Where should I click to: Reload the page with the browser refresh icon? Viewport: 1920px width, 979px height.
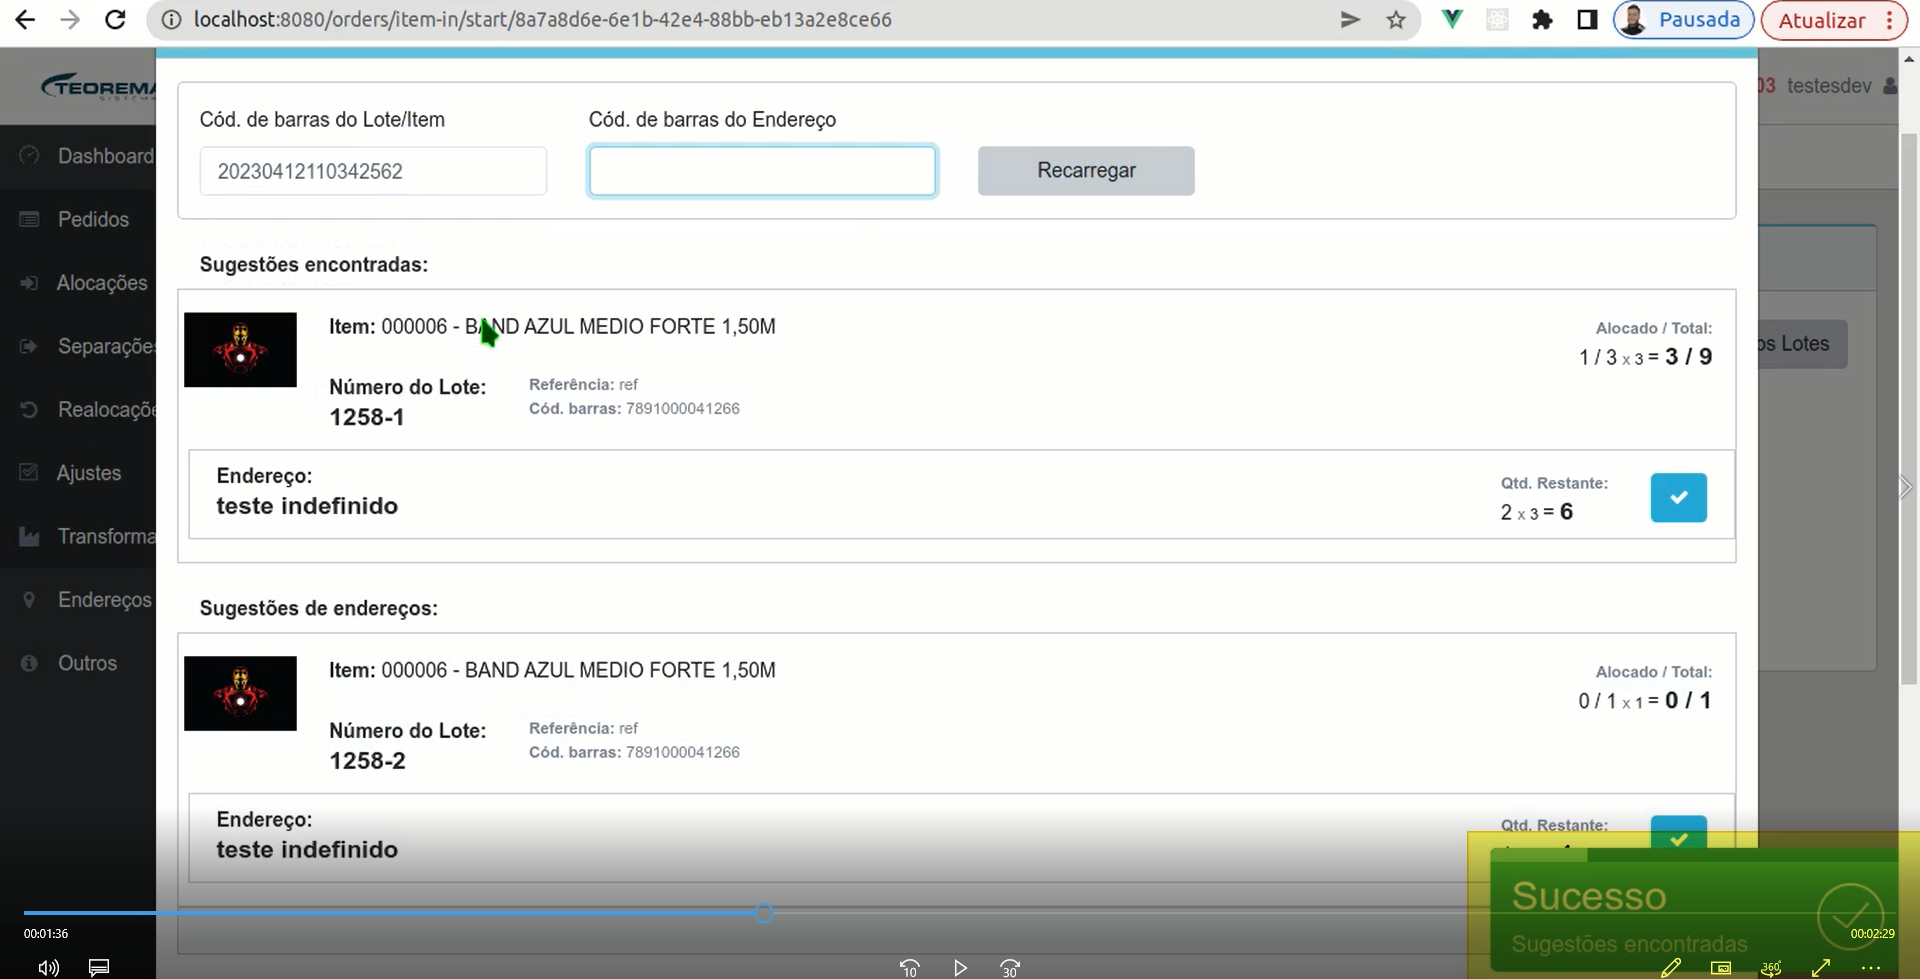click(115, 19)
